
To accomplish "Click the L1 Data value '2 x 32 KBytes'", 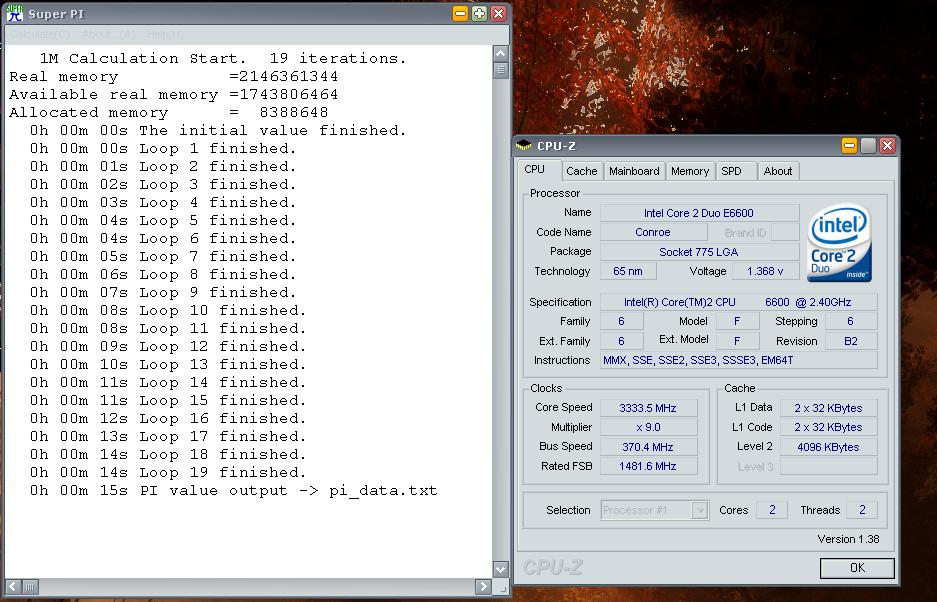I will pos(828,408).
